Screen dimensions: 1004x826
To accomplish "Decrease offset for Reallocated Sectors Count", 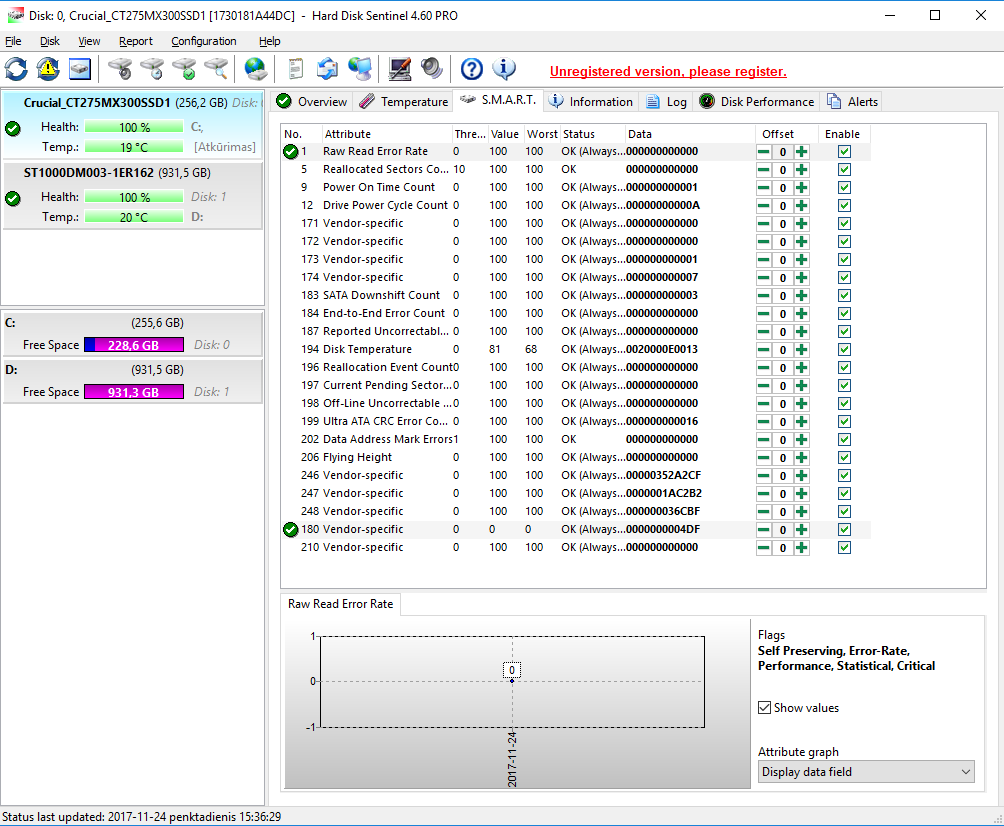I will point(763,170).
